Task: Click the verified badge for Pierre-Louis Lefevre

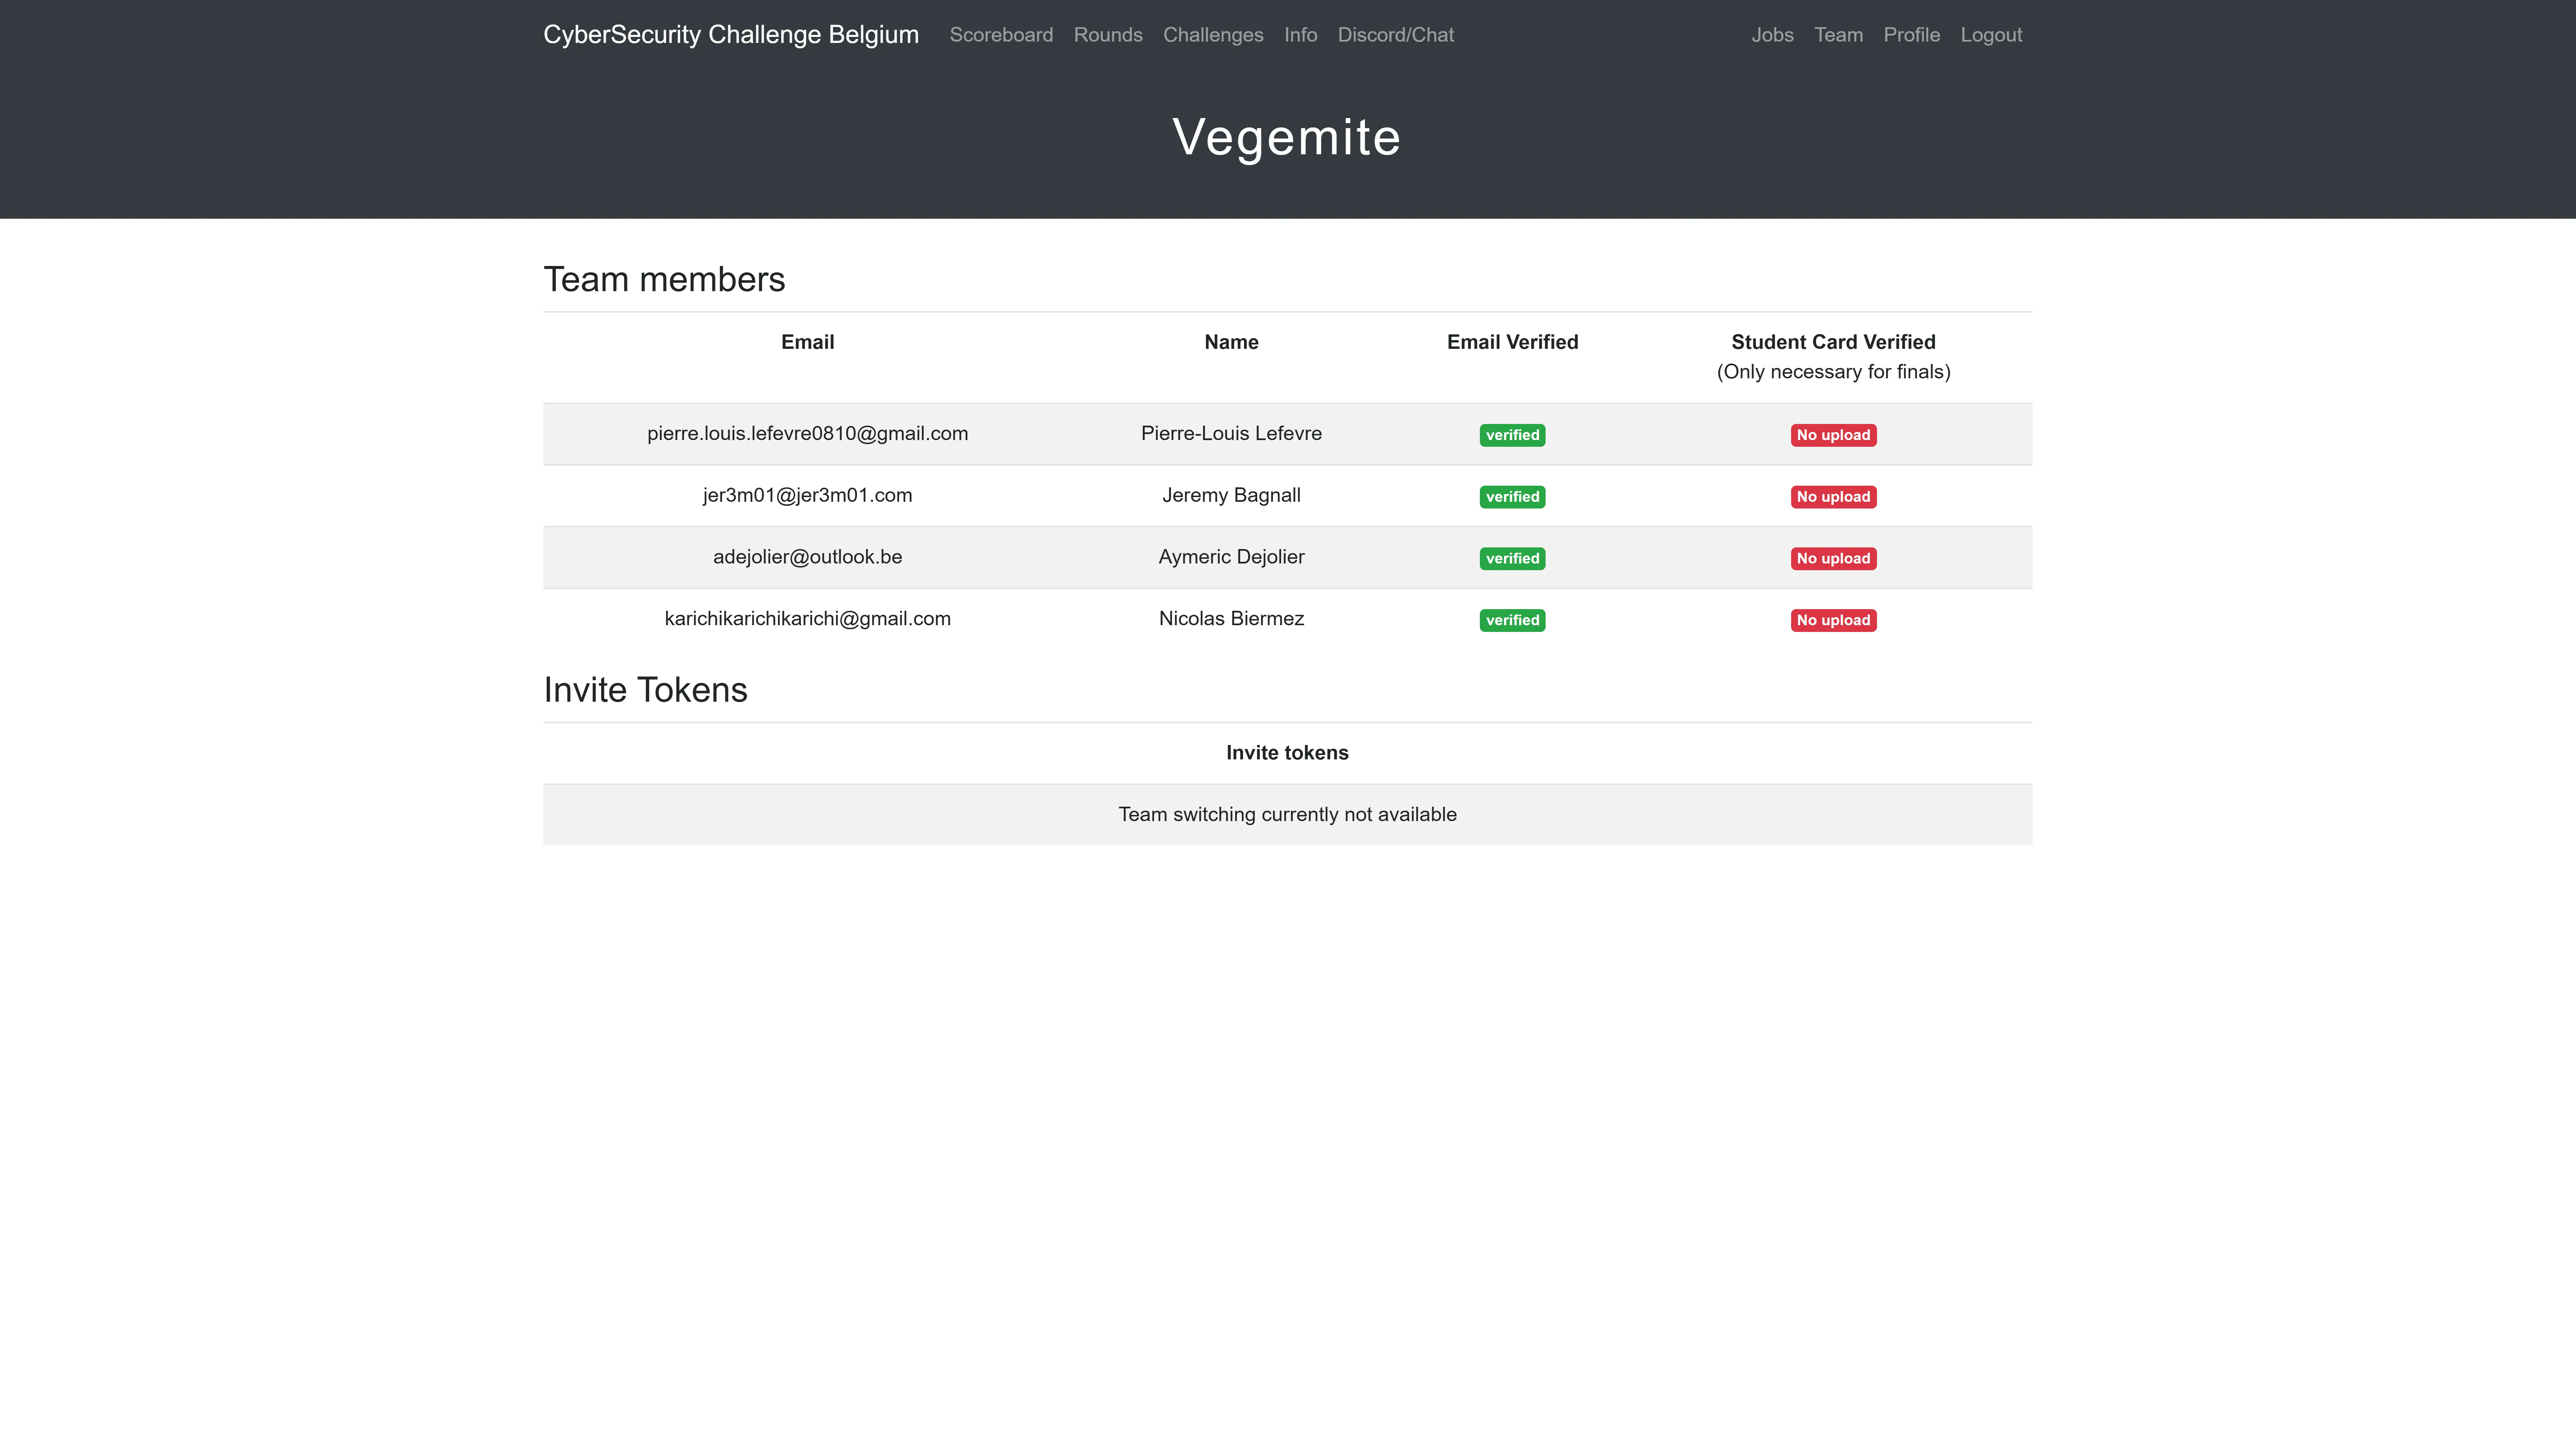Action: tap(1512, 435)
